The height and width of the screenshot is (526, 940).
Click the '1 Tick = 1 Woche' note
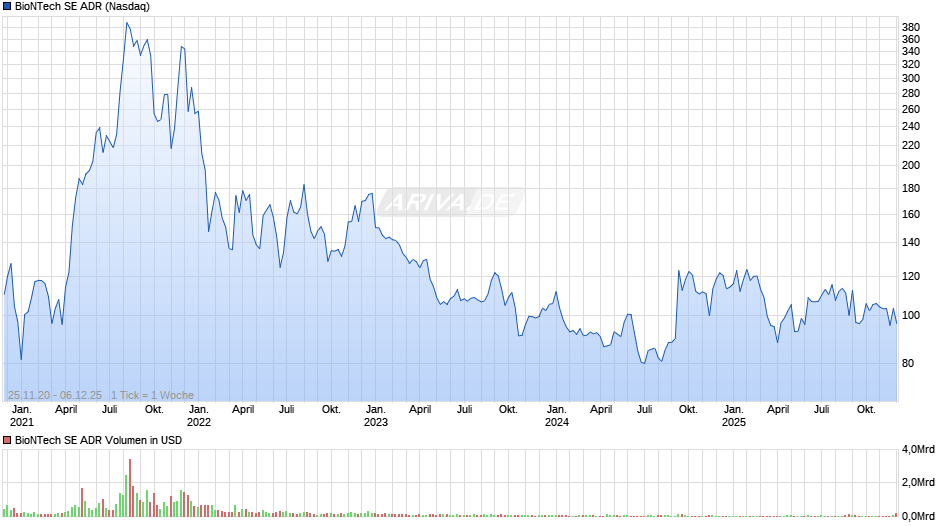tap(152, 395)
